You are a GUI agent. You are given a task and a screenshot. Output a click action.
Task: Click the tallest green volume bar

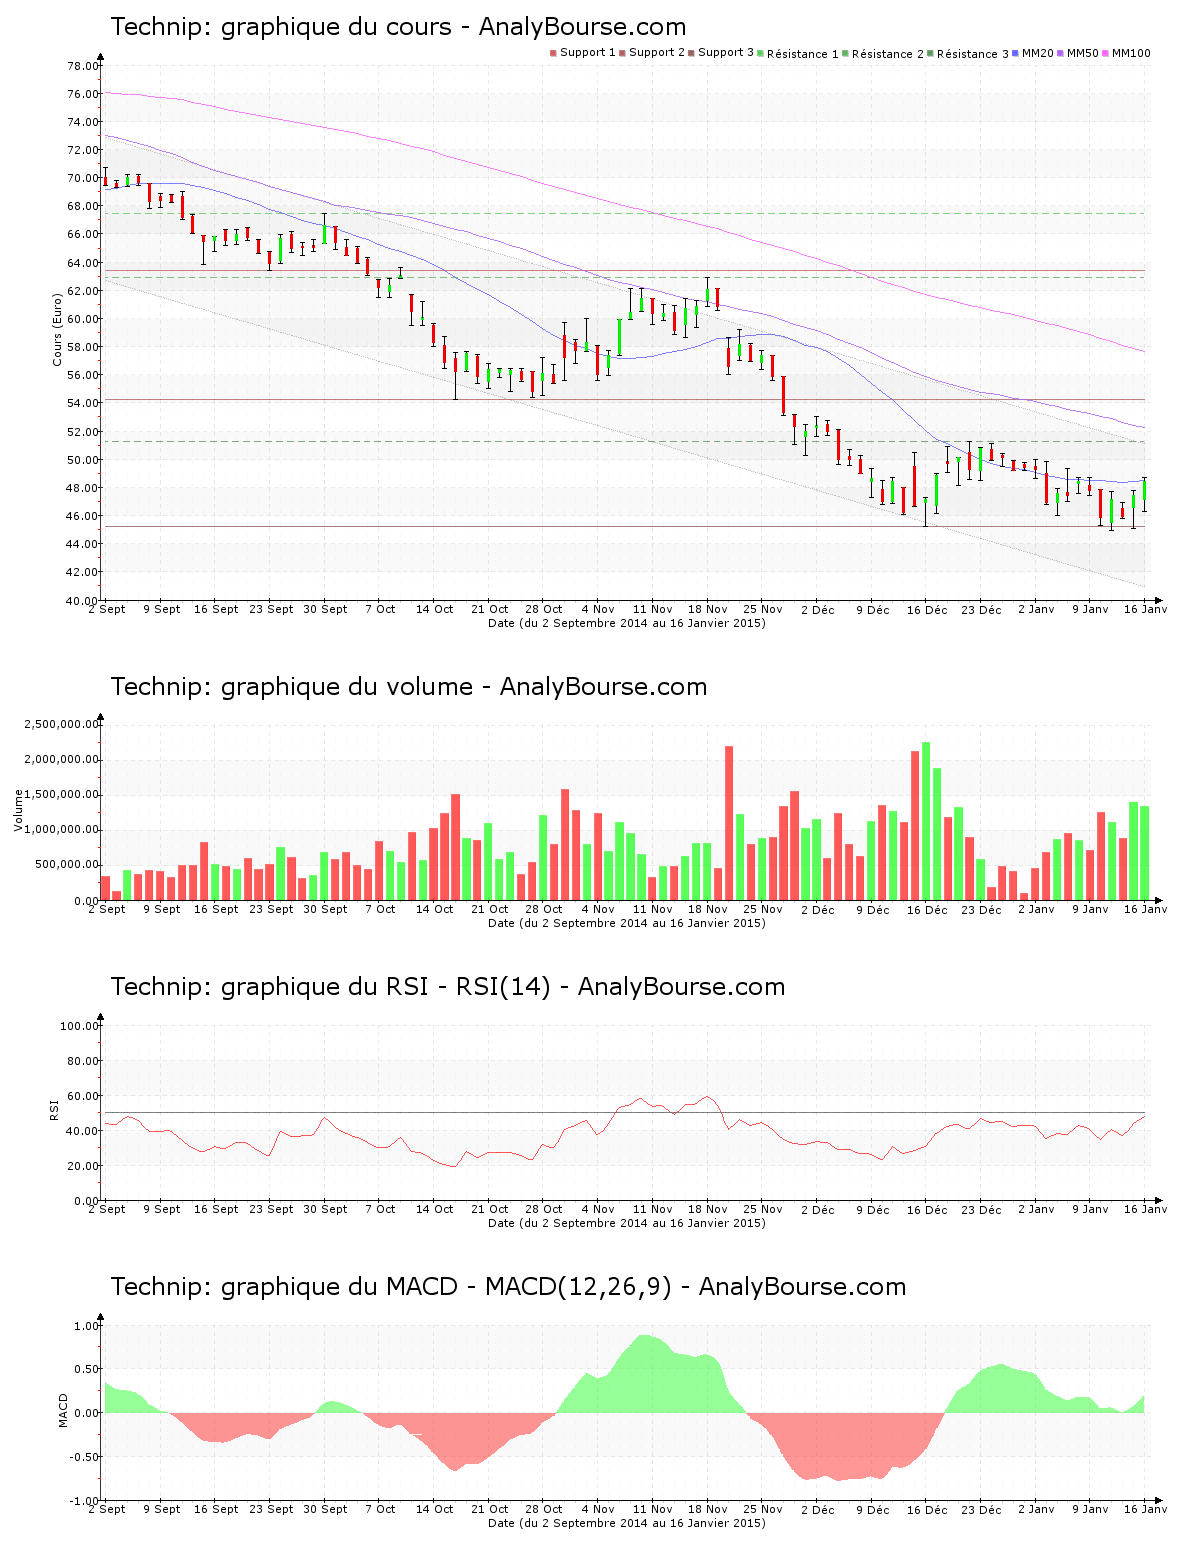pyautogui.click(x=926, y=821)
